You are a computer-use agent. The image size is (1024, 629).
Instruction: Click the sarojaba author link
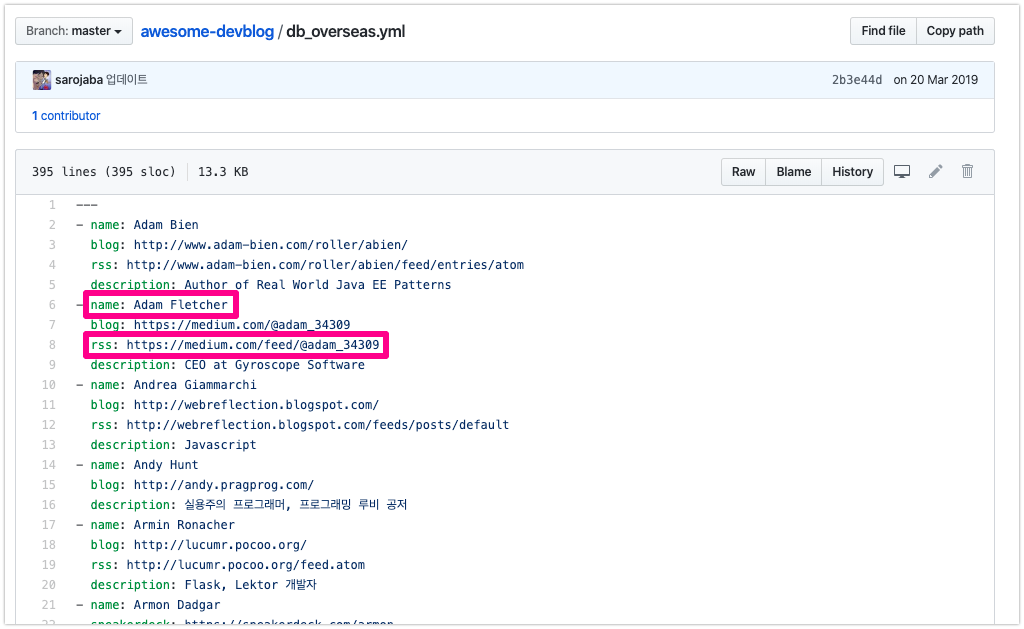pyautogui.click(x=79, y=80)
